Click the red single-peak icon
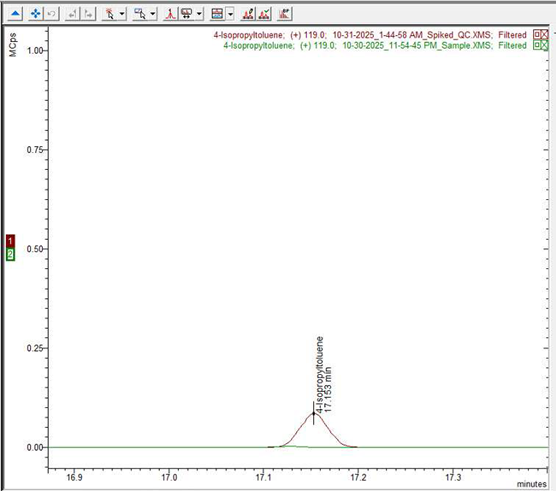The image size is (556, 491). point(171,14)
